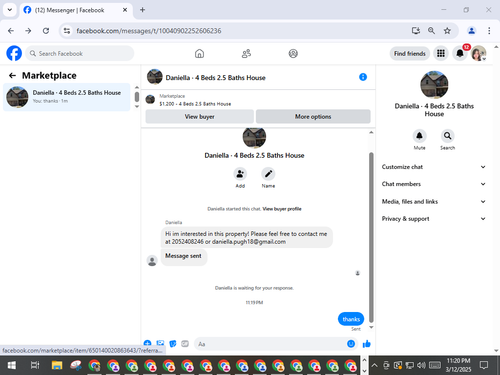The image size is (500, 375).
Task: Click the chat messages vertical scrollbar
Action: tap(371, 237)
